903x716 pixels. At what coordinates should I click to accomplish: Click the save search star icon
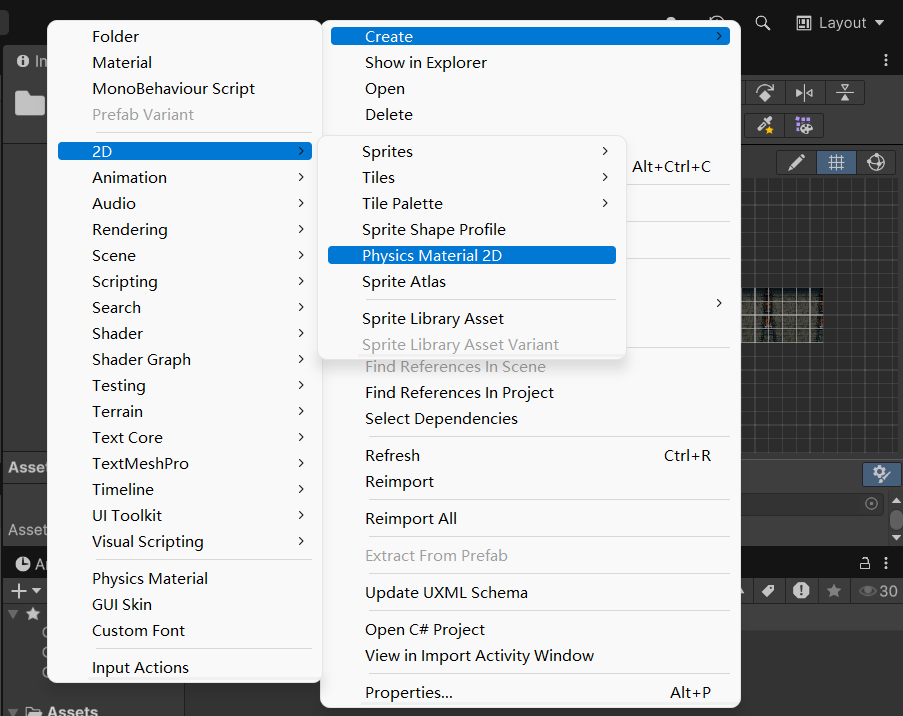point(833,591)
